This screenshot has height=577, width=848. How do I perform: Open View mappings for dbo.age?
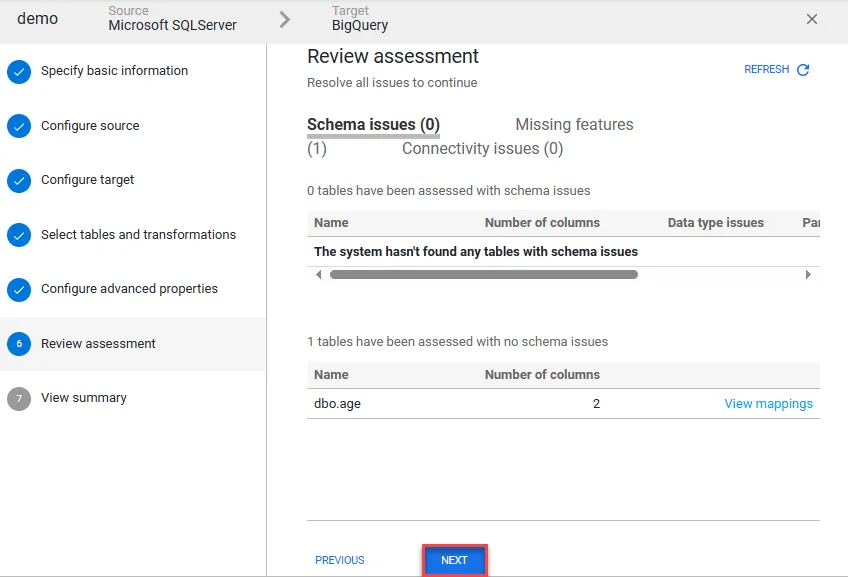[768, 403]
